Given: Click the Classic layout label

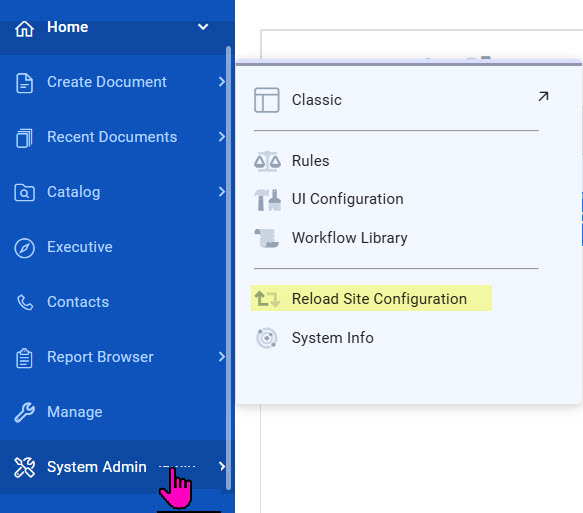Looking at the screenshot, I should tap(316, 100).
